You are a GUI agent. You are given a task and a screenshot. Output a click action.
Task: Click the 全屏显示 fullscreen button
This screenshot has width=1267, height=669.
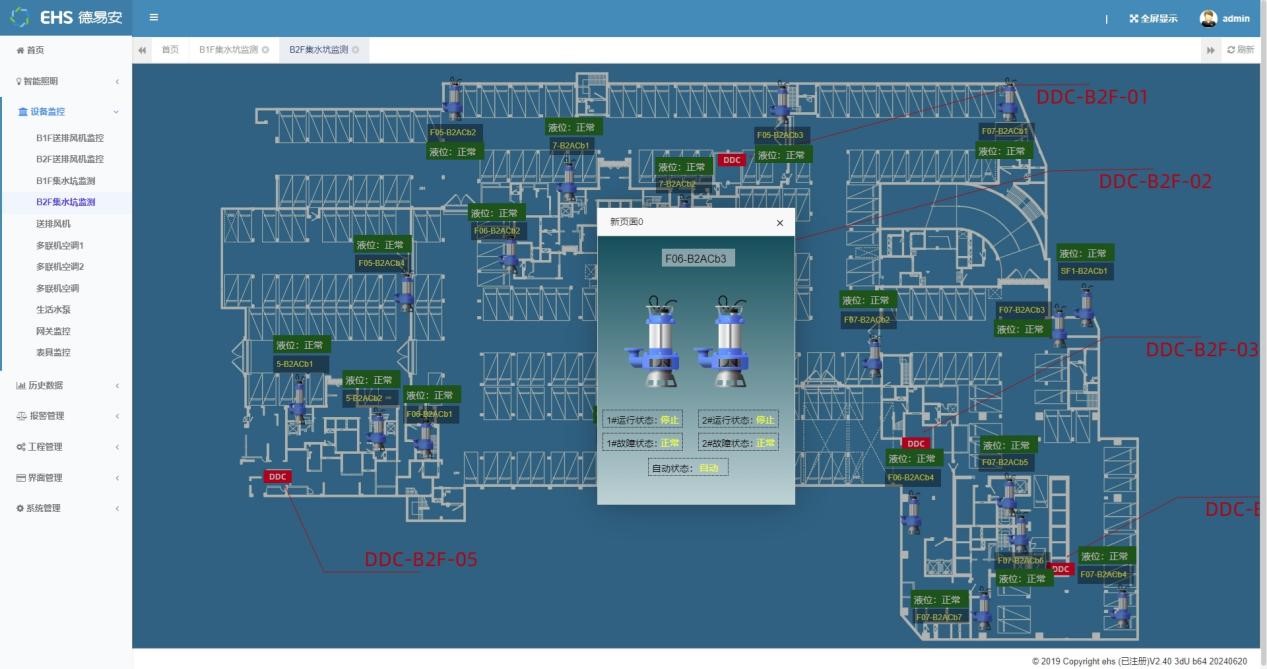coord(1153,18)
